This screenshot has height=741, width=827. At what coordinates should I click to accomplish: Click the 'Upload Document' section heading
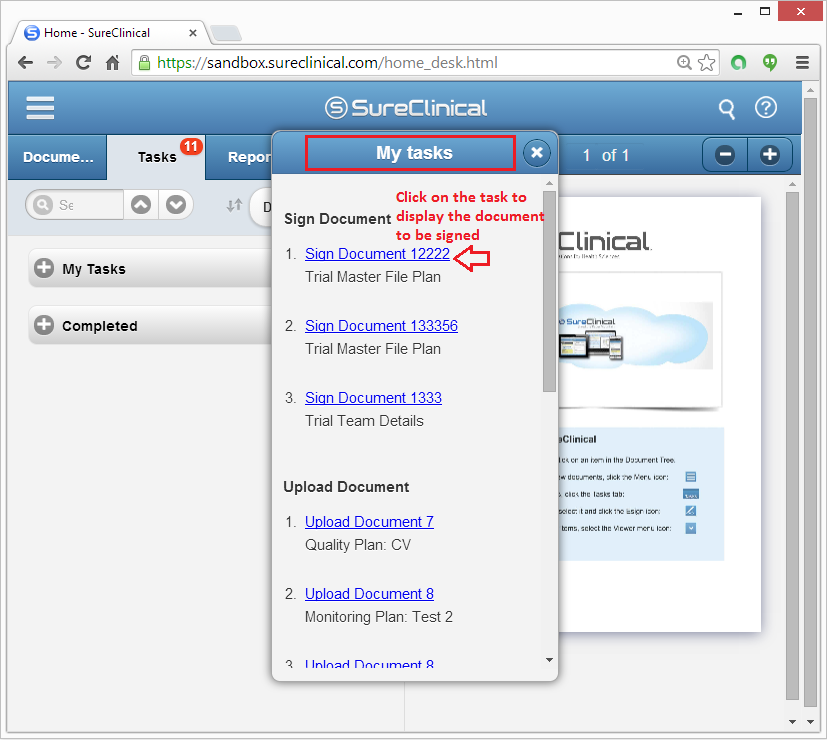pos(346,487)
